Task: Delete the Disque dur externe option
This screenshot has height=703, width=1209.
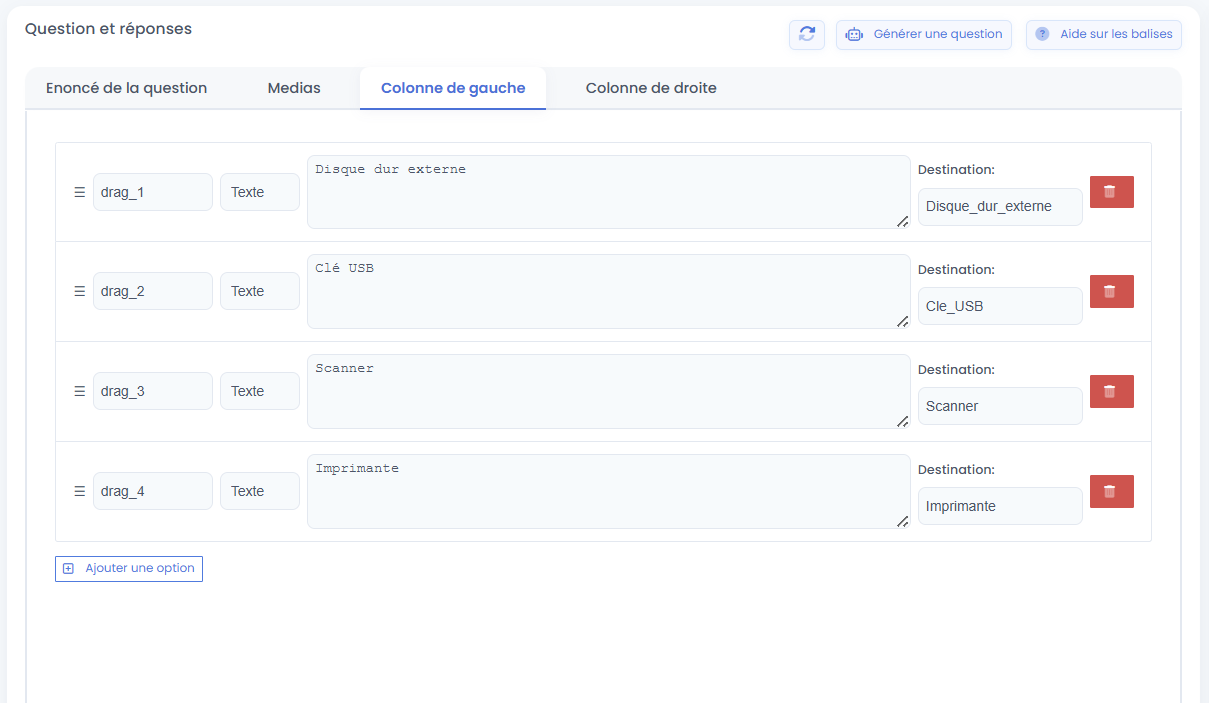Action: click(1111, 191)
